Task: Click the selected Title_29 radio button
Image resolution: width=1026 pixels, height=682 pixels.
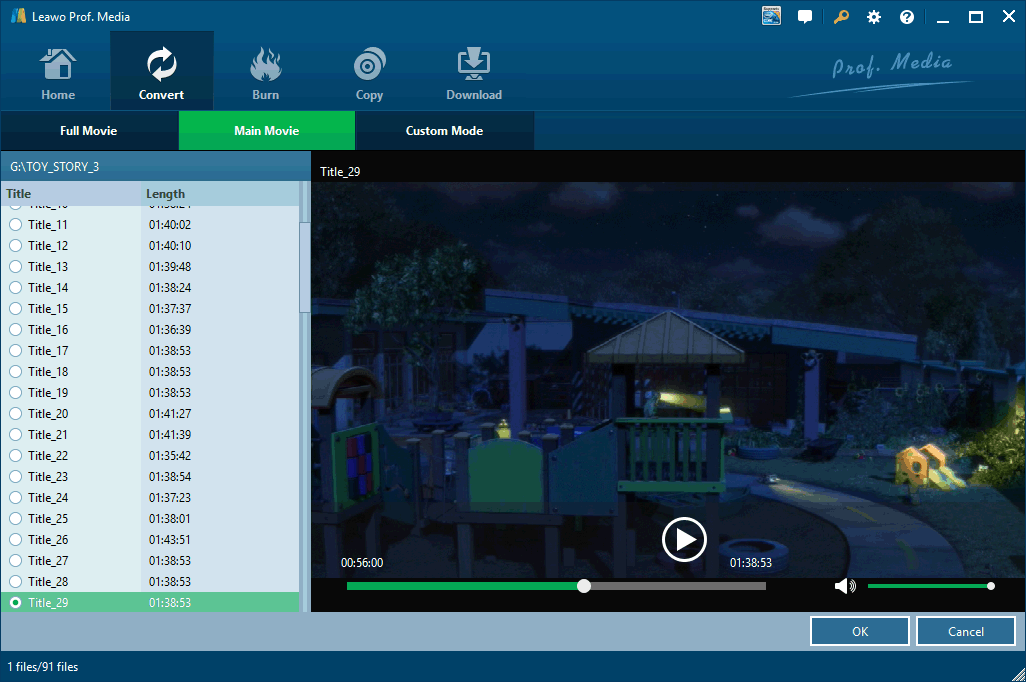Action: 16,602
